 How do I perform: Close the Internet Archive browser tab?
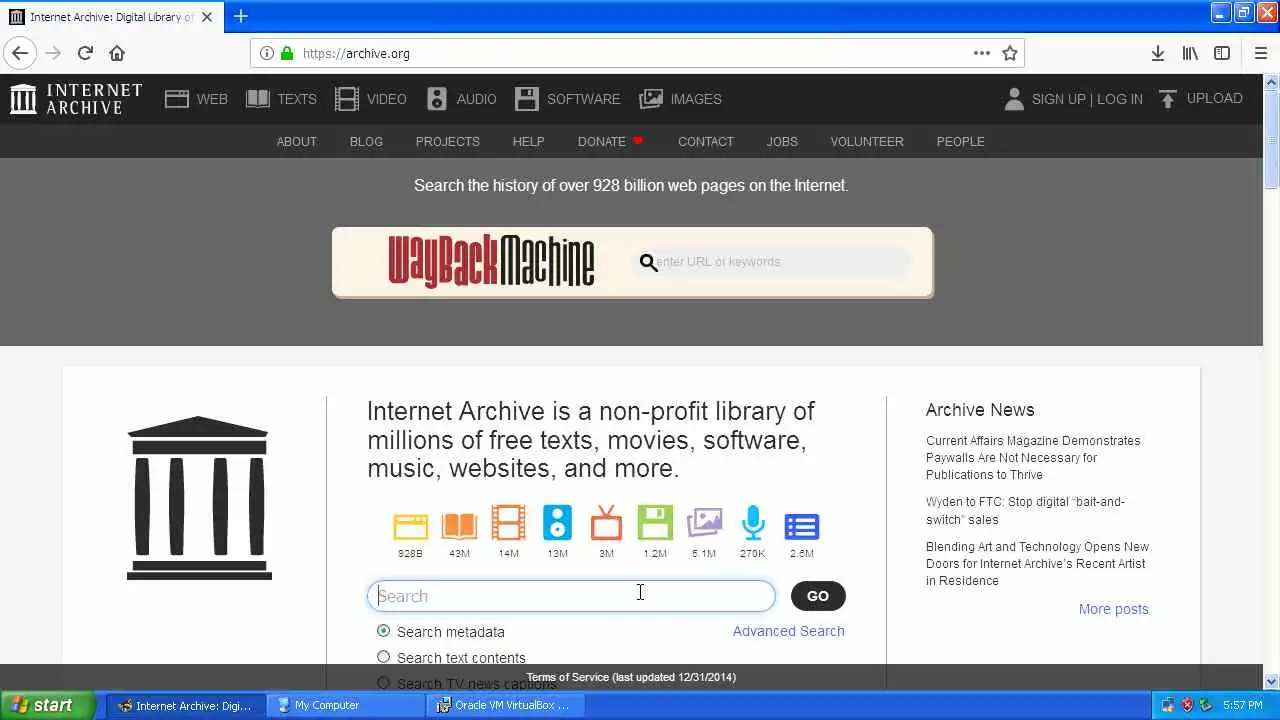pos(207,17)
